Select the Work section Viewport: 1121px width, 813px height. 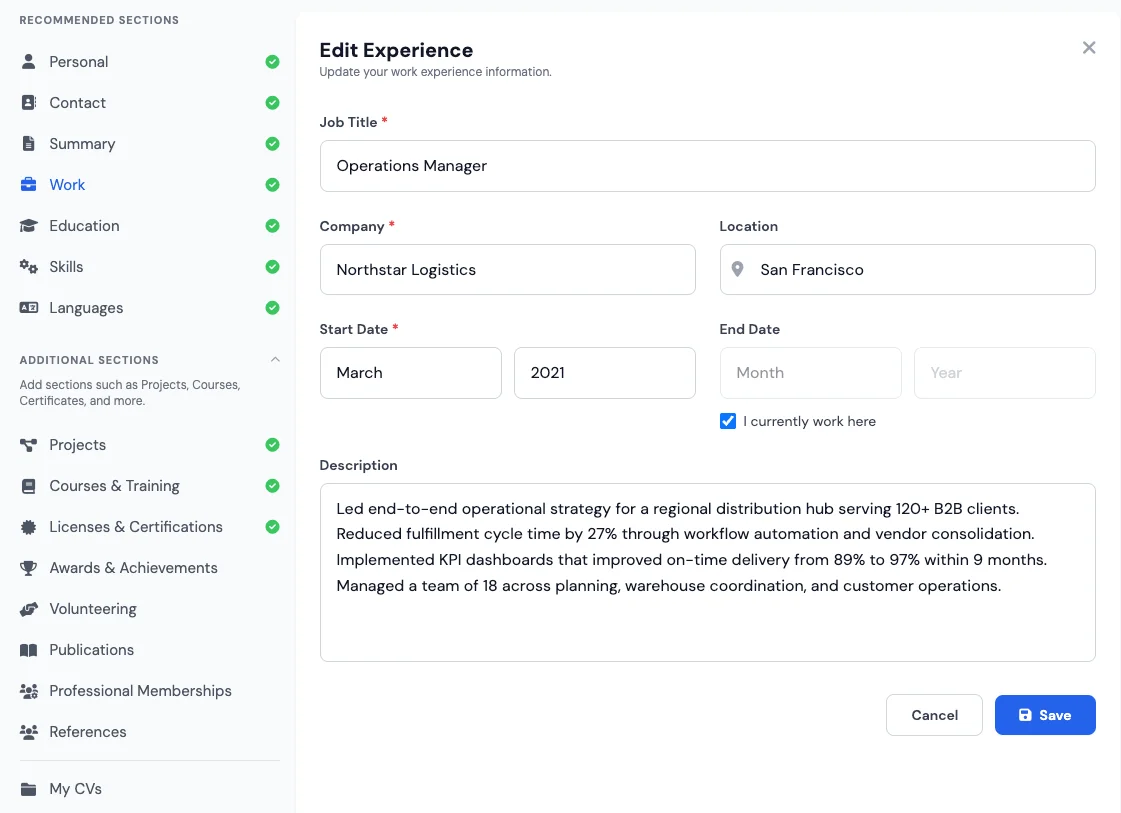click(x=149, y=184)
